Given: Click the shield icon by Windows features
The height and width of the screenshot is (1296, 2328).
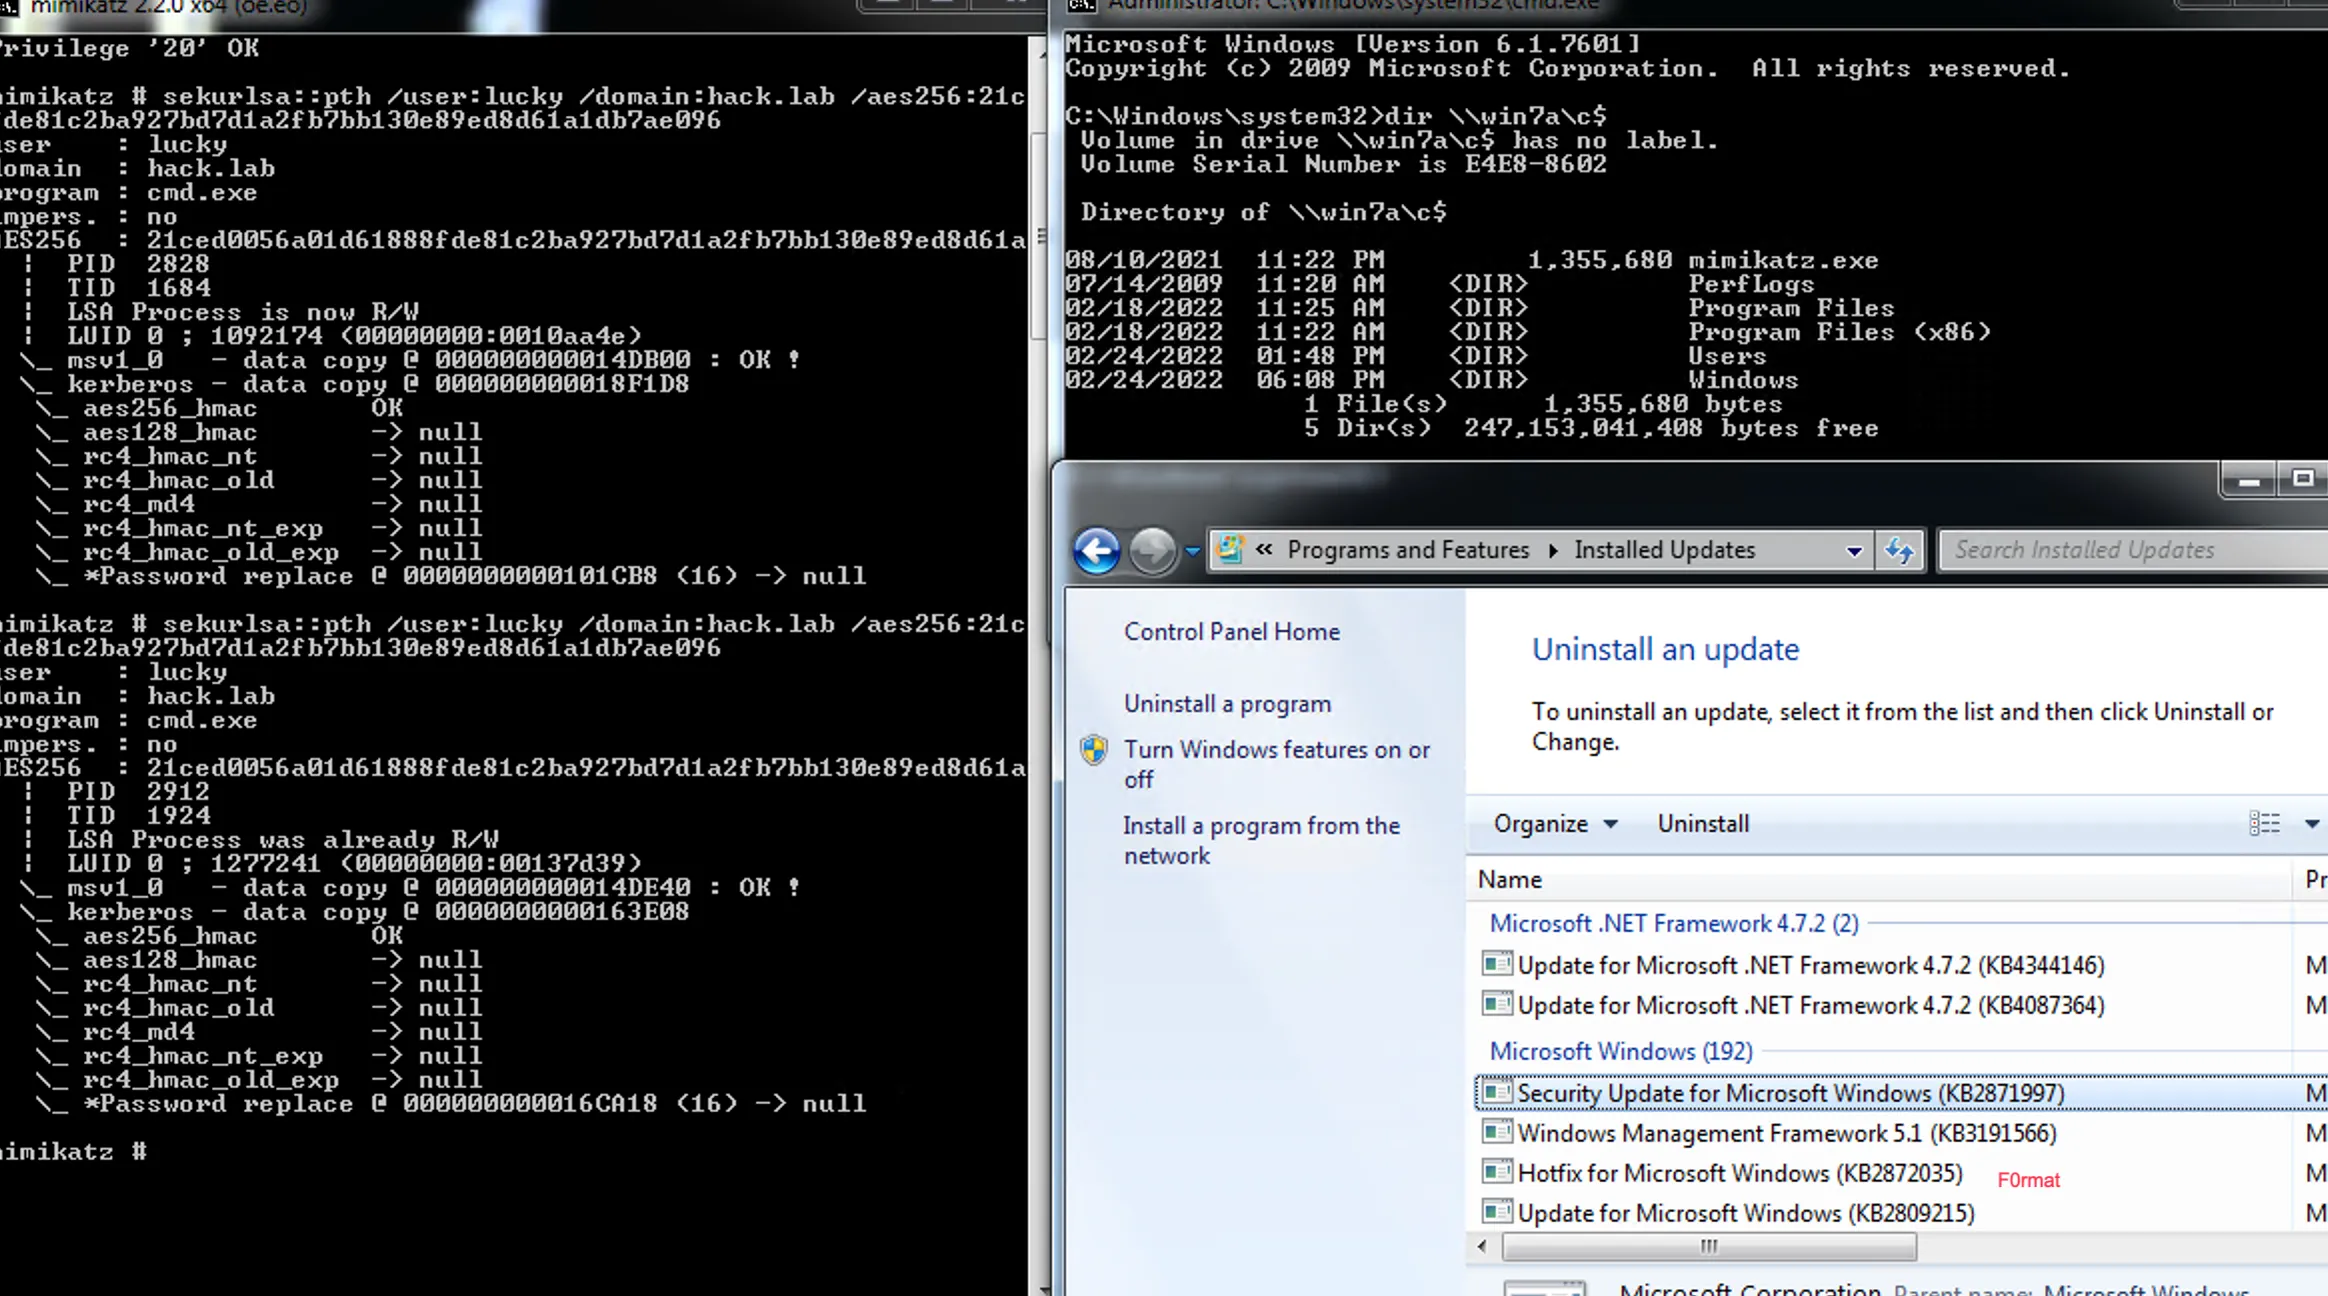Looking at the screenshot, I should pos(1094,750).
